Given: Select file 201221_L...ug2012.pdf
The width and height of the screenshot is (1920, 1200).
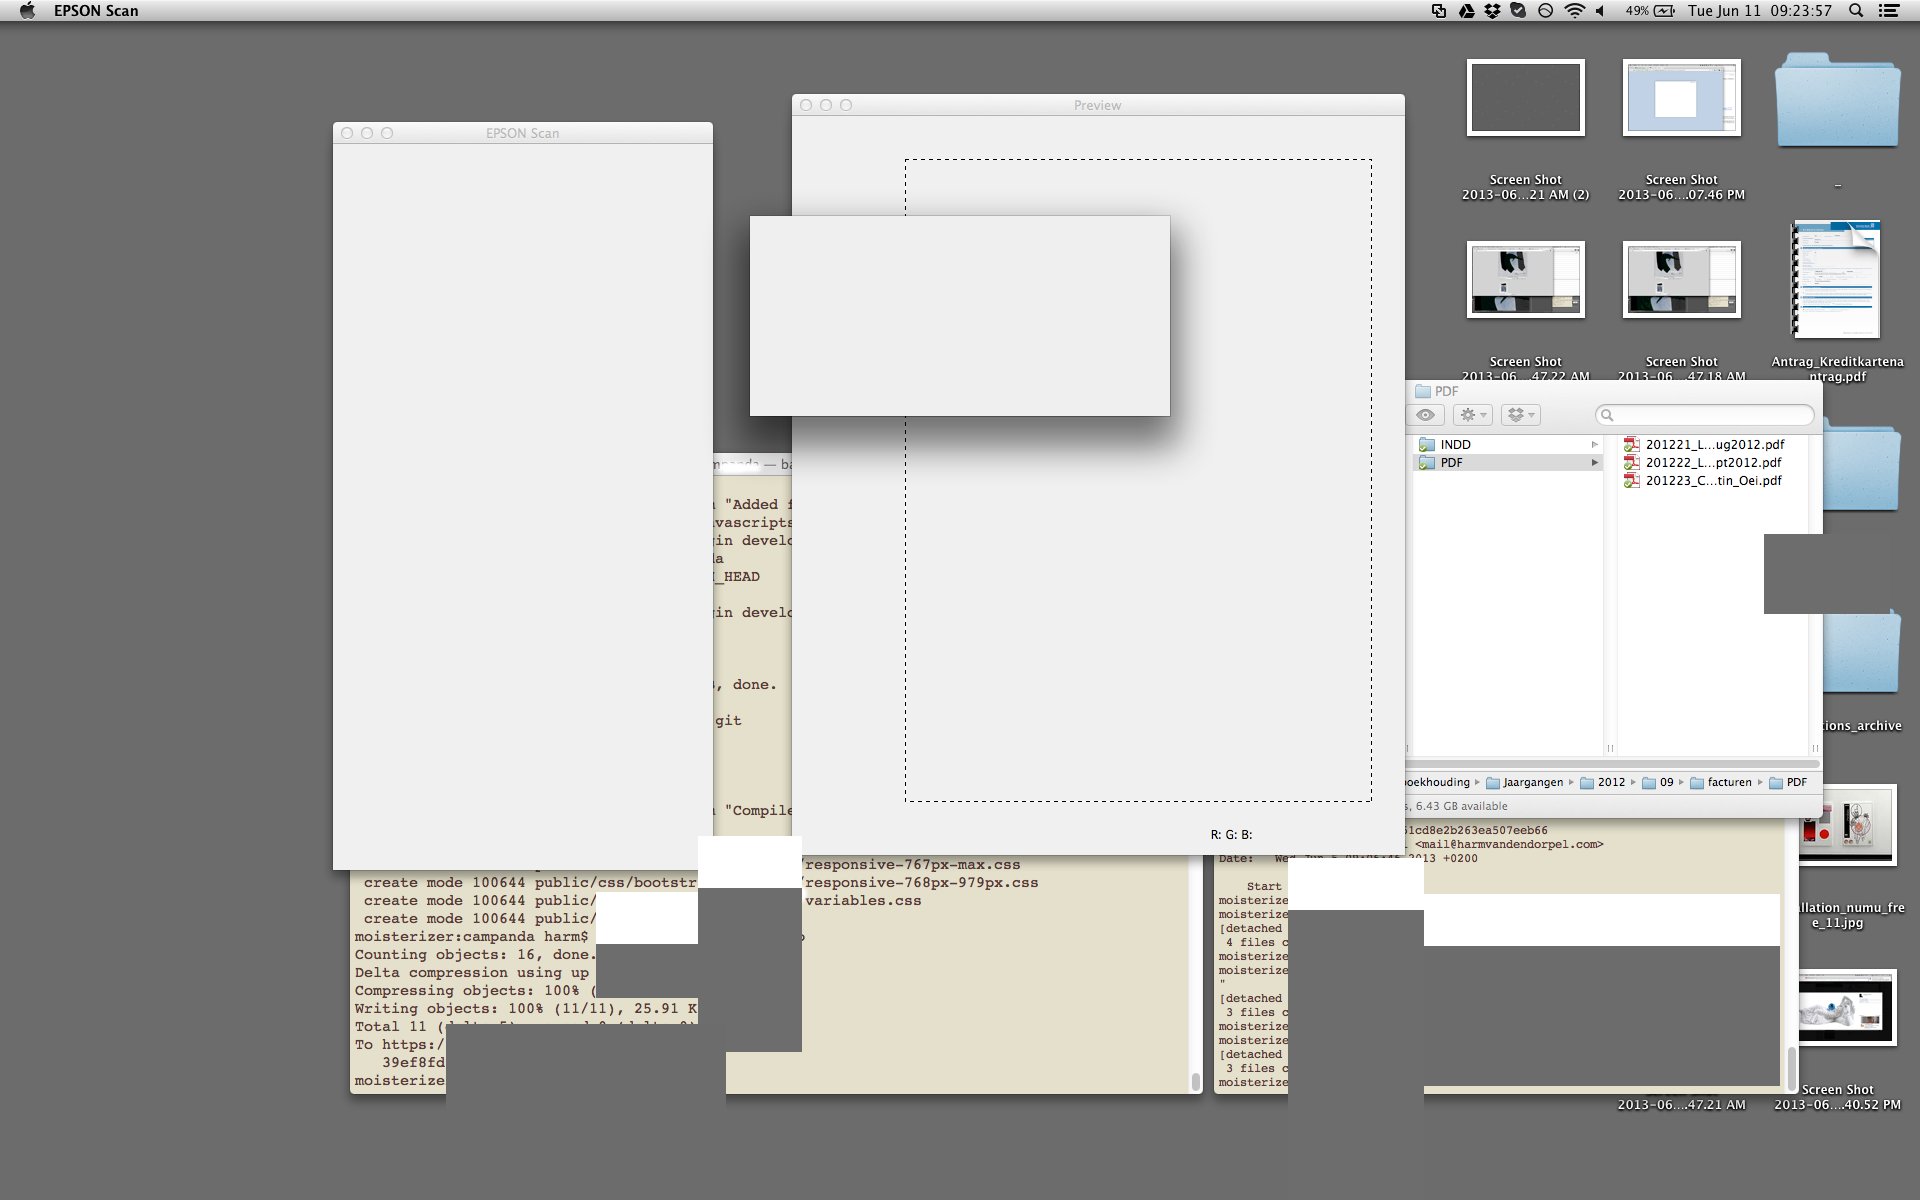Looking at the screenshot, I should pos(1714,445).
